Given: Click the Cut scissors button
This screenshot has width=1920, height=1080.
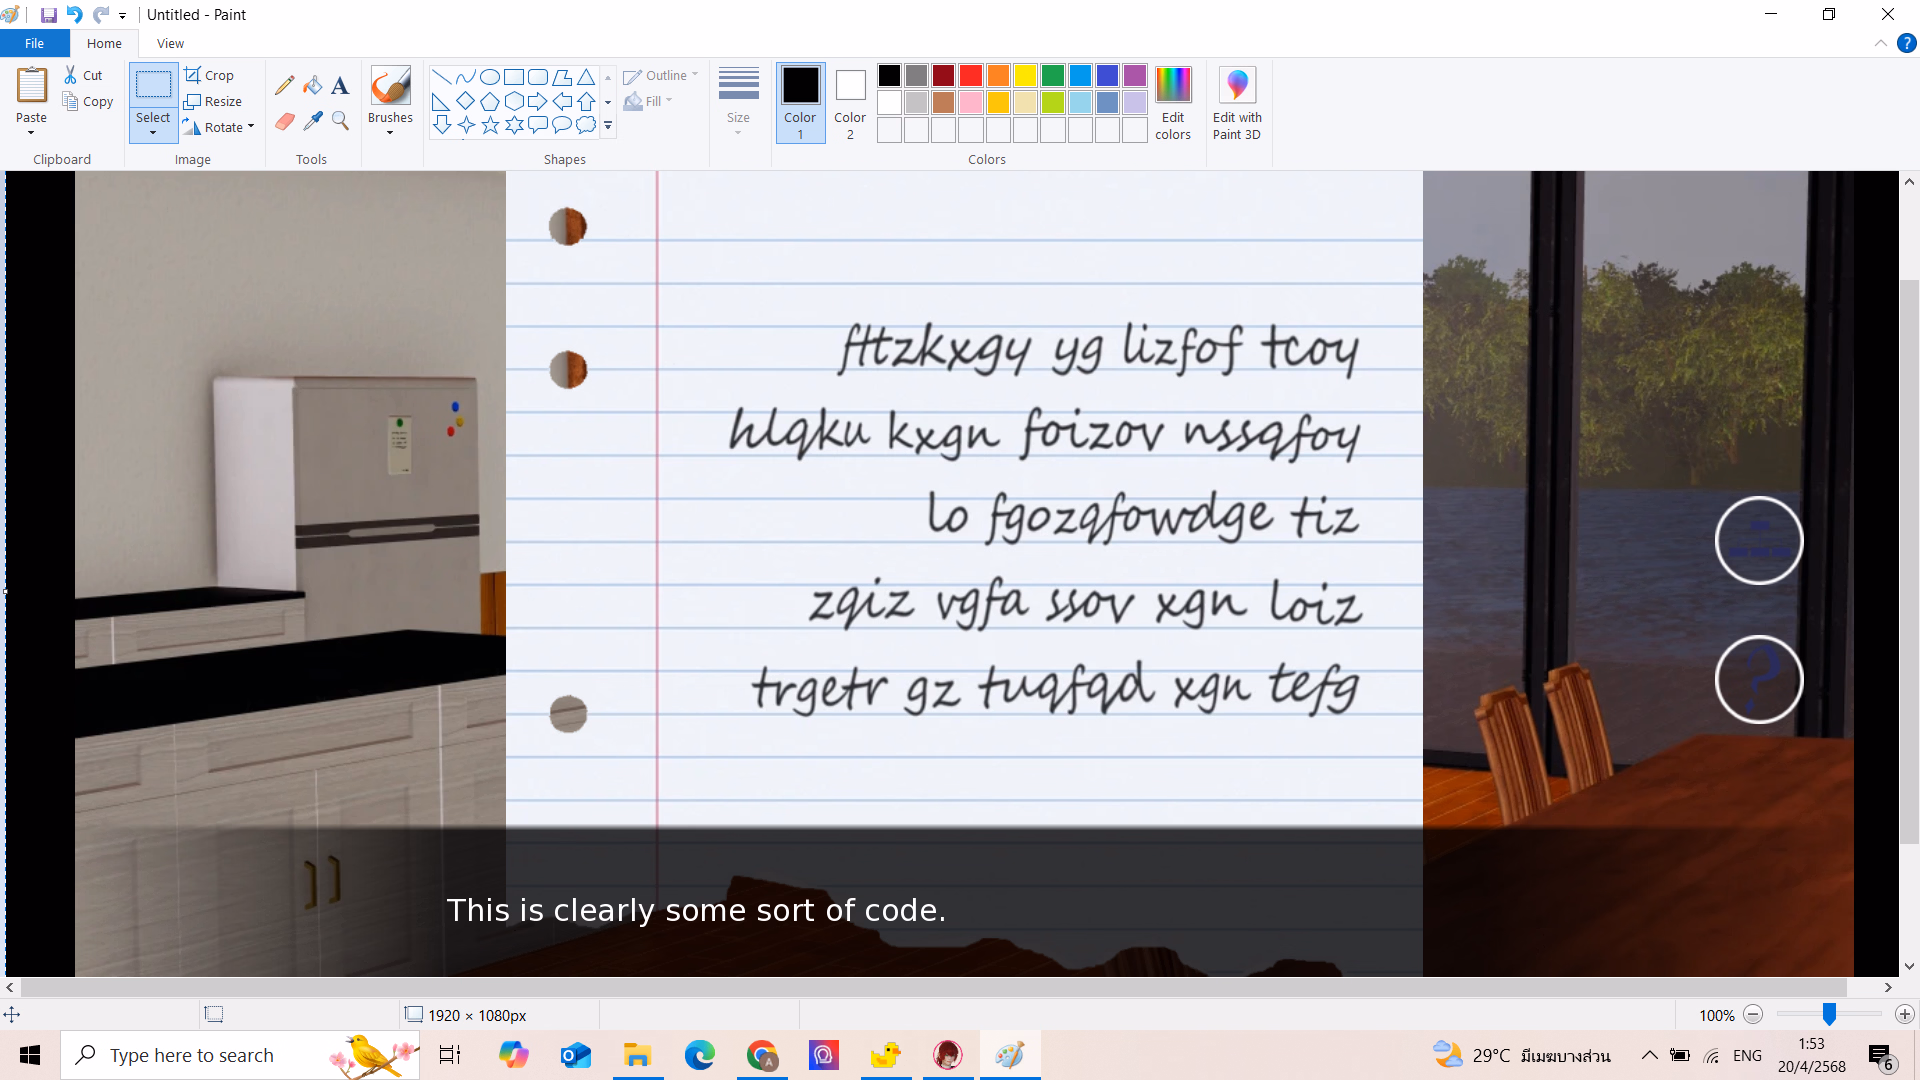Looking at the screenshot, I should 83,75.
